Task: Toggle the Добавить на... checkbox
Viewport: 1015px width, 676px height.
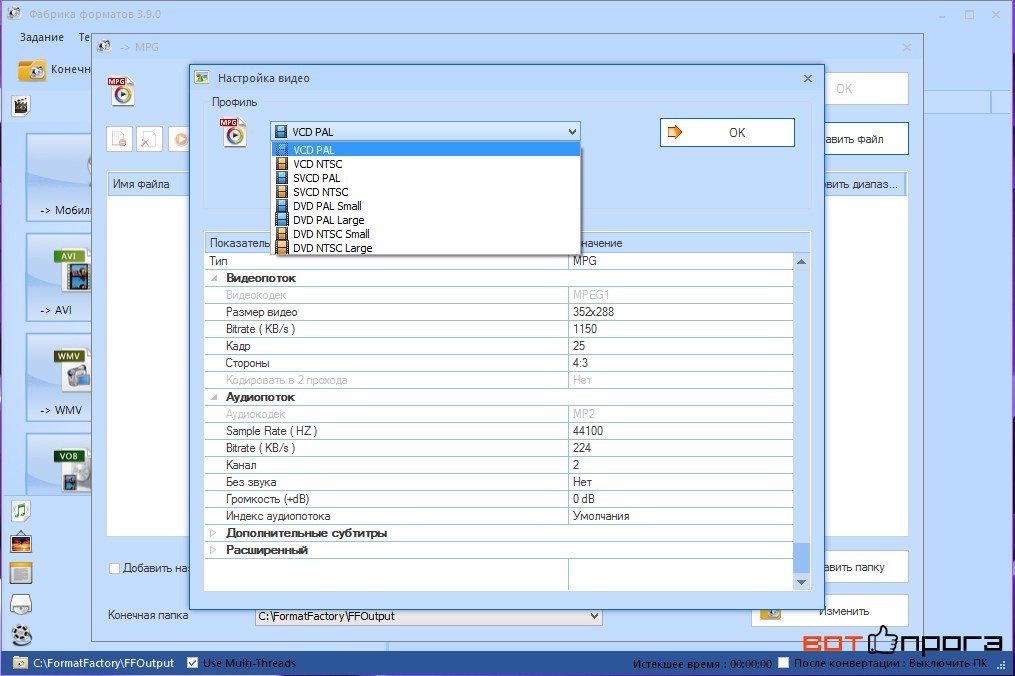Action: pos(115,569)
